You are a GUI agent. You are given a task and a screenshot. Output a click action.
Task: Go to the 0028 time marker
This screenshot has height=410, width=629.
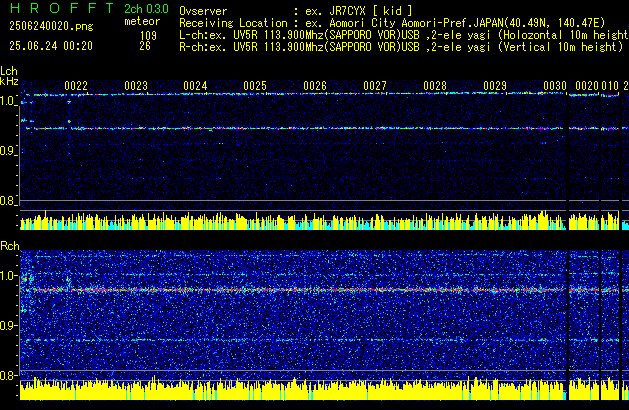click(x=435, y=86)
